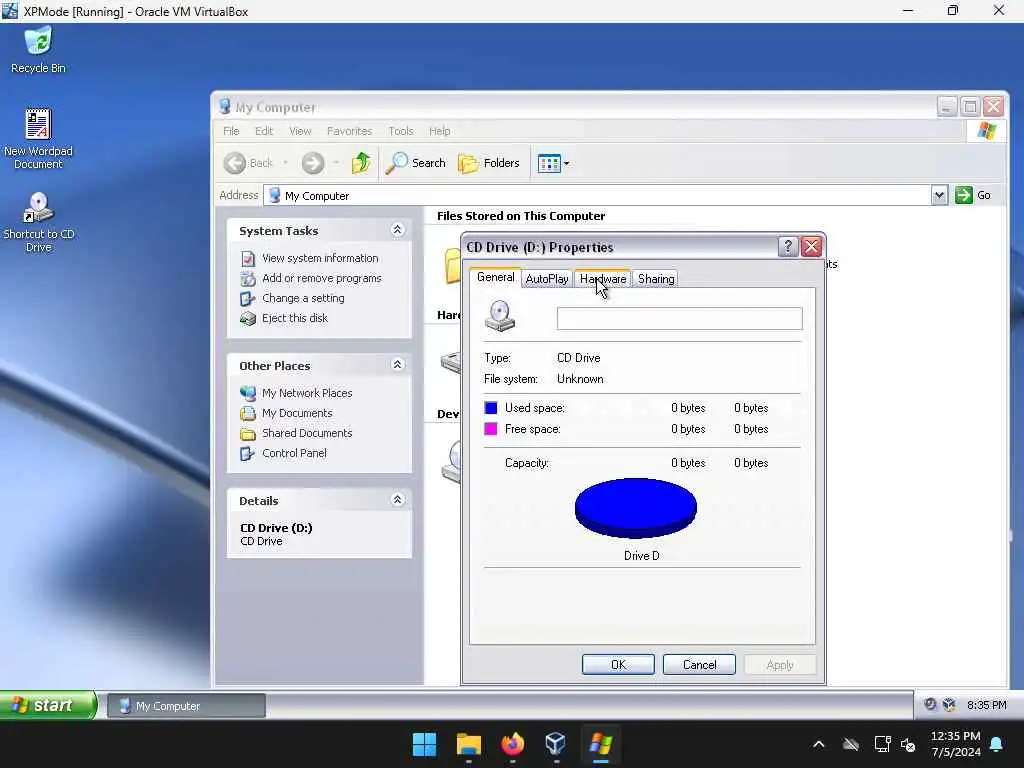Open the Tools menu

[401, 131]
